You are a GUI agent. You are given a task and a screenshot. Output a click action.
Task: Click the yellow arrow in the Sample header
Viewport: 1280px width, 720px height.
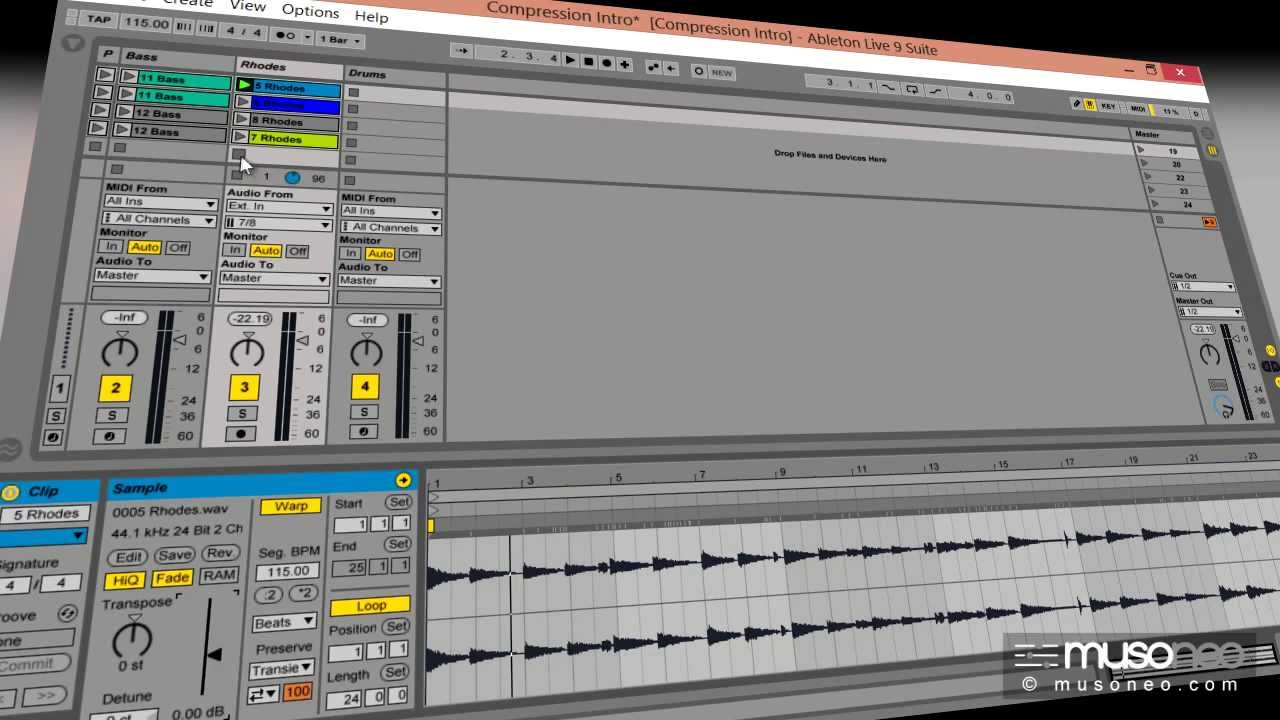403,480
